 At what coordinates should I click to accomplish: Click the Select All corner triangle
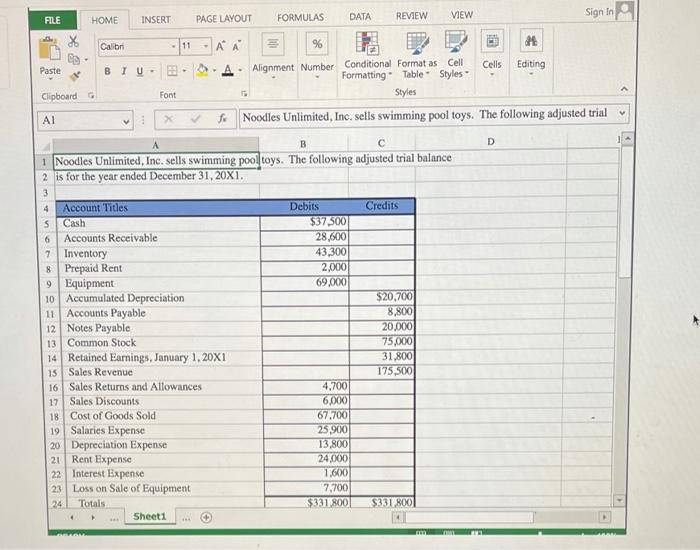[46, 146]
